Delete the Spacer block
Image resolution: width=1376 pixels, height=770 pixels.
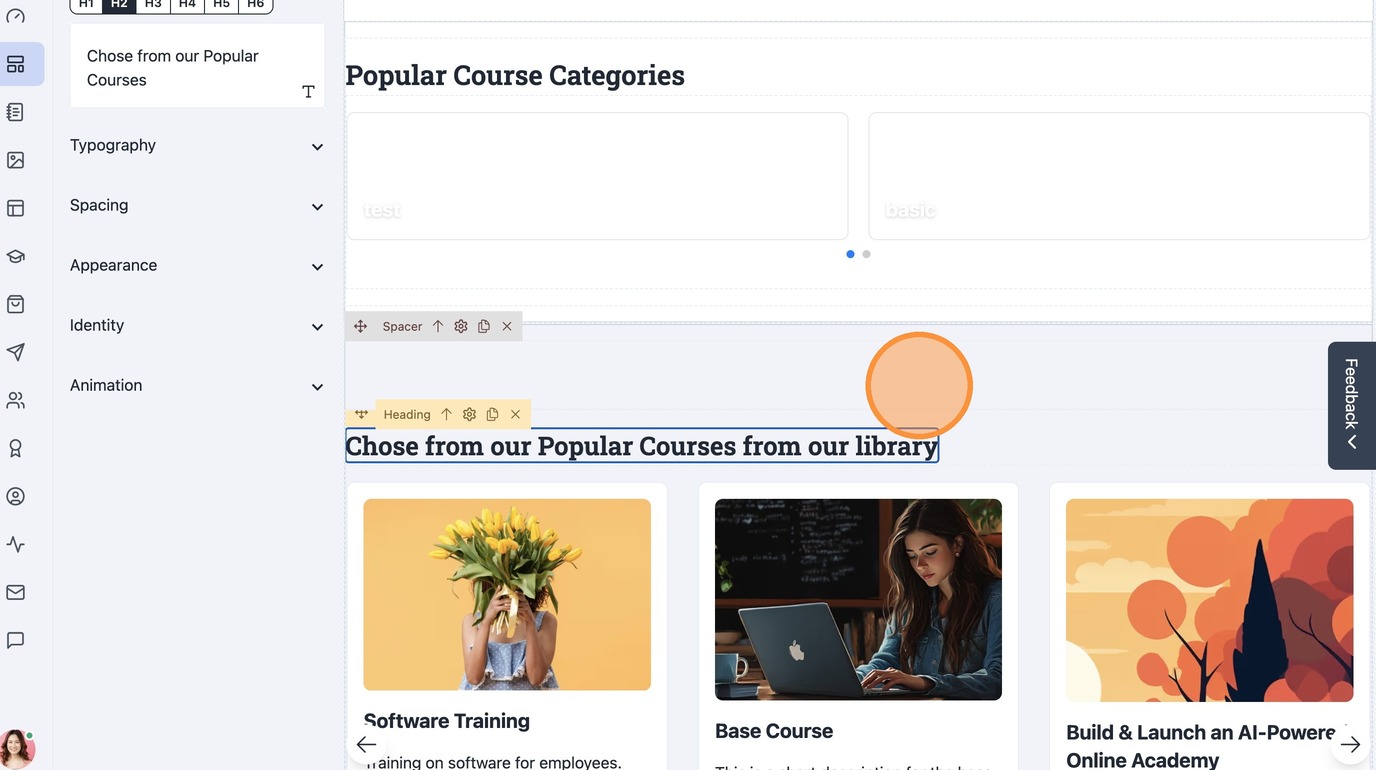tap(507, 327)
